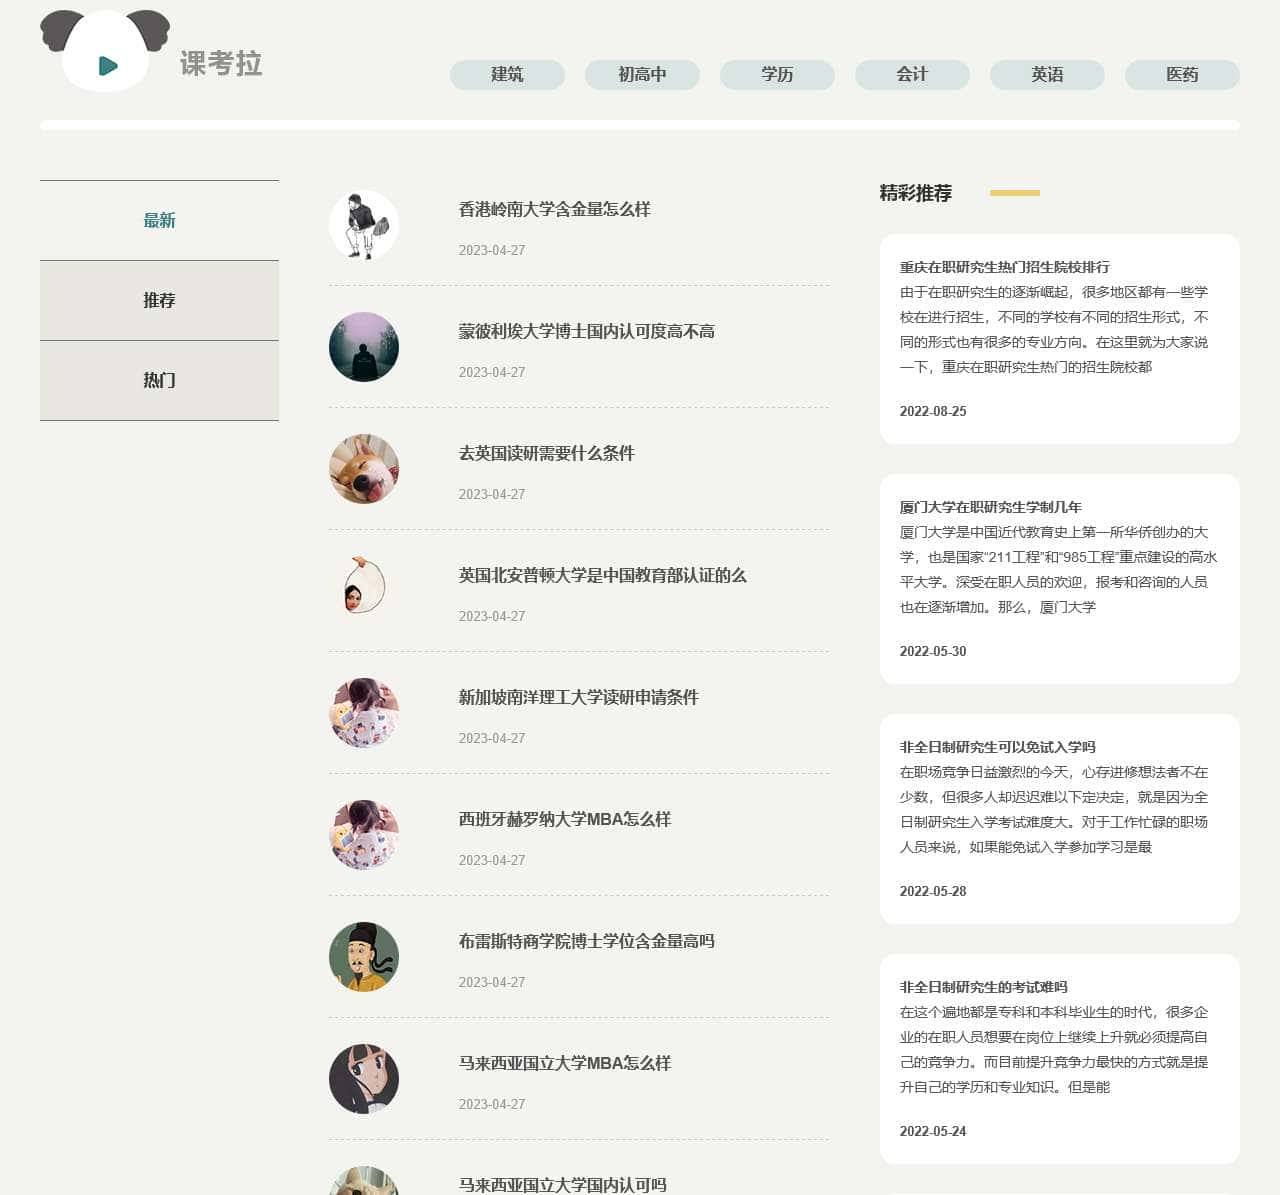
Task: Click the koala logo icon
Action: tap(105, 51)
